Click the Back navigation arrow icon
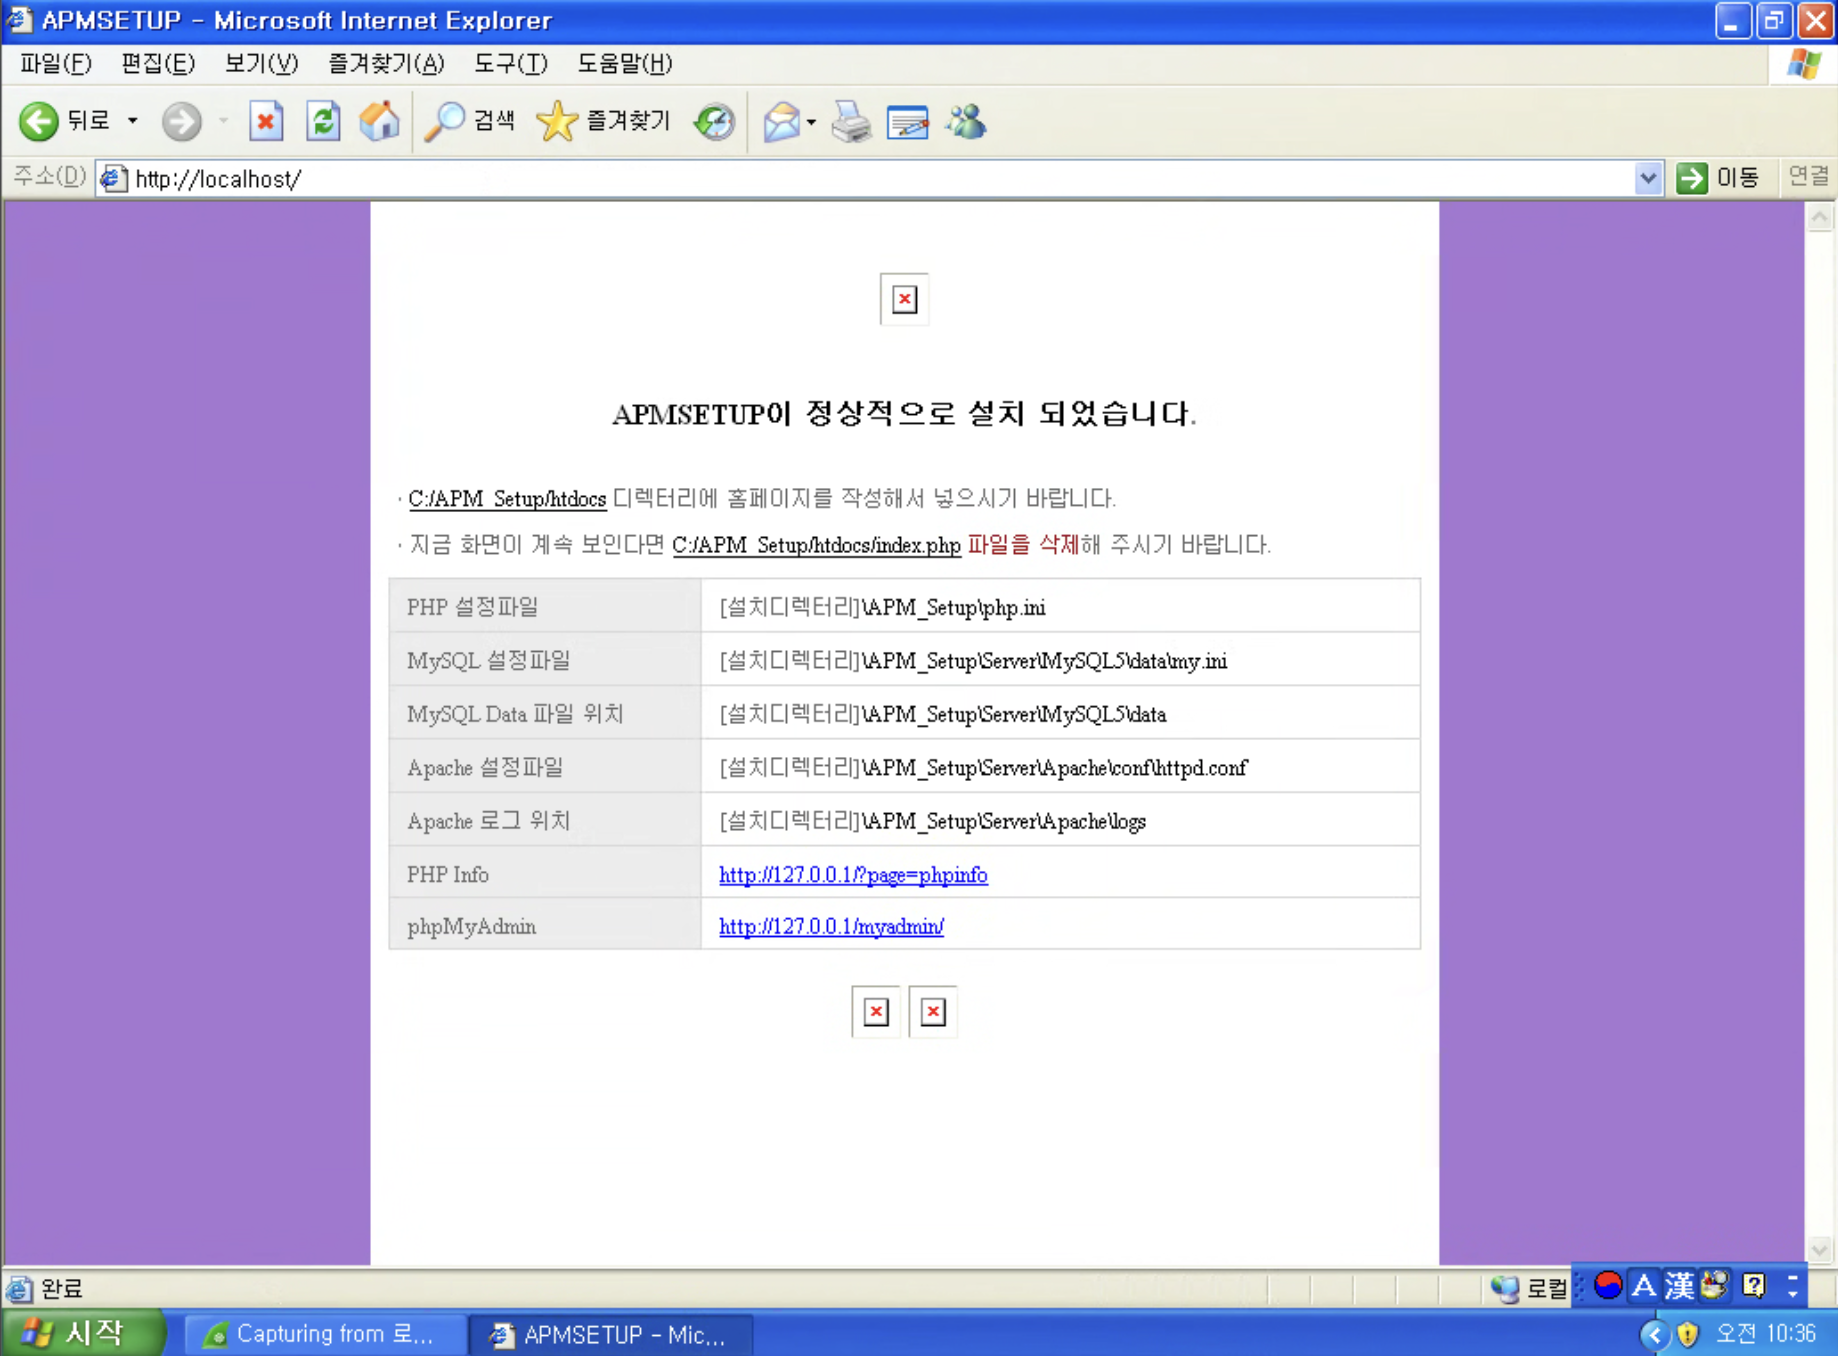The width and height of the screenshot is (1838, 1356). tap(39, 122)
